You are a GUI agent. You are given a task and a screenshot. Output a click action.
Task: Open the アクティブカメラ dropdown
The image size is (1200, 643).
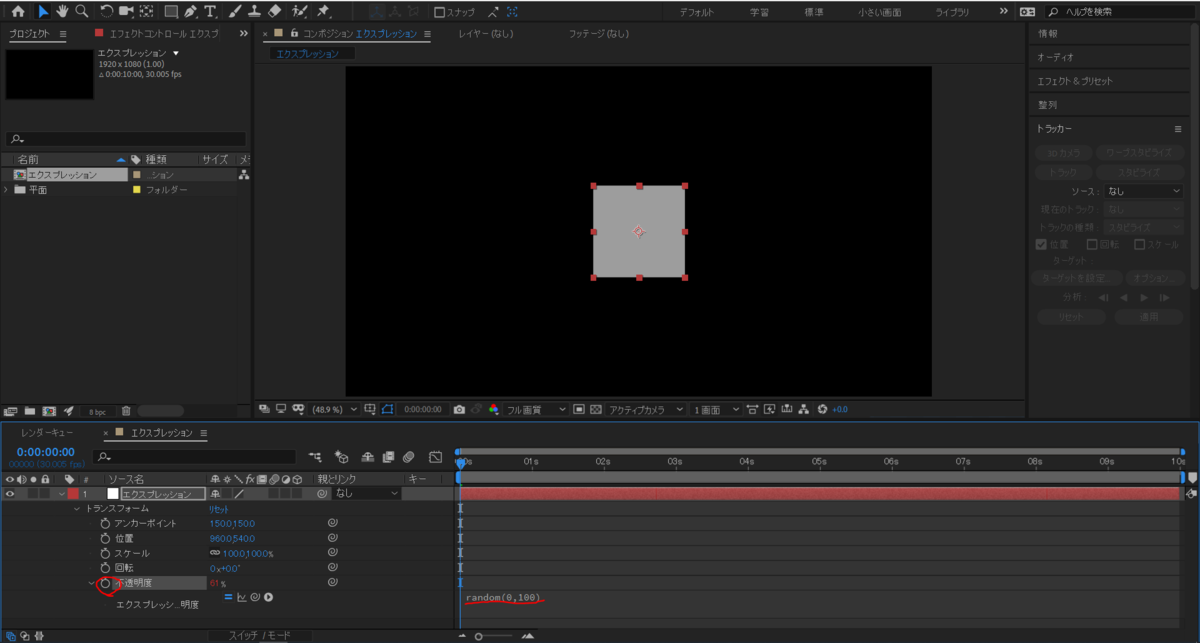coord(646,409)
